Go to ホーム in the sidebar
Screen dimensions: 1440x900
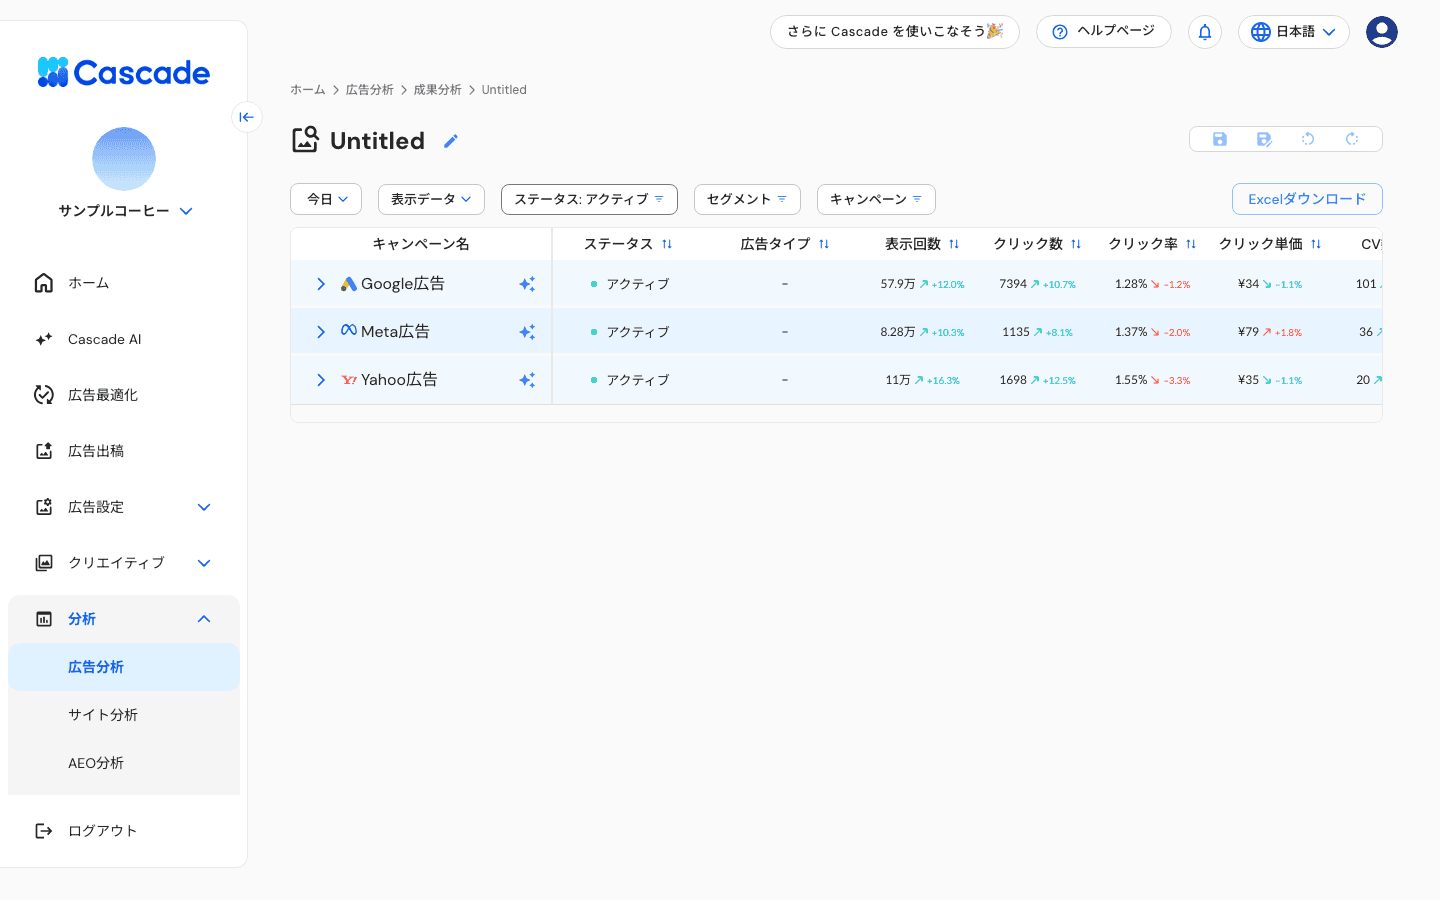click(x=124, y=283)
